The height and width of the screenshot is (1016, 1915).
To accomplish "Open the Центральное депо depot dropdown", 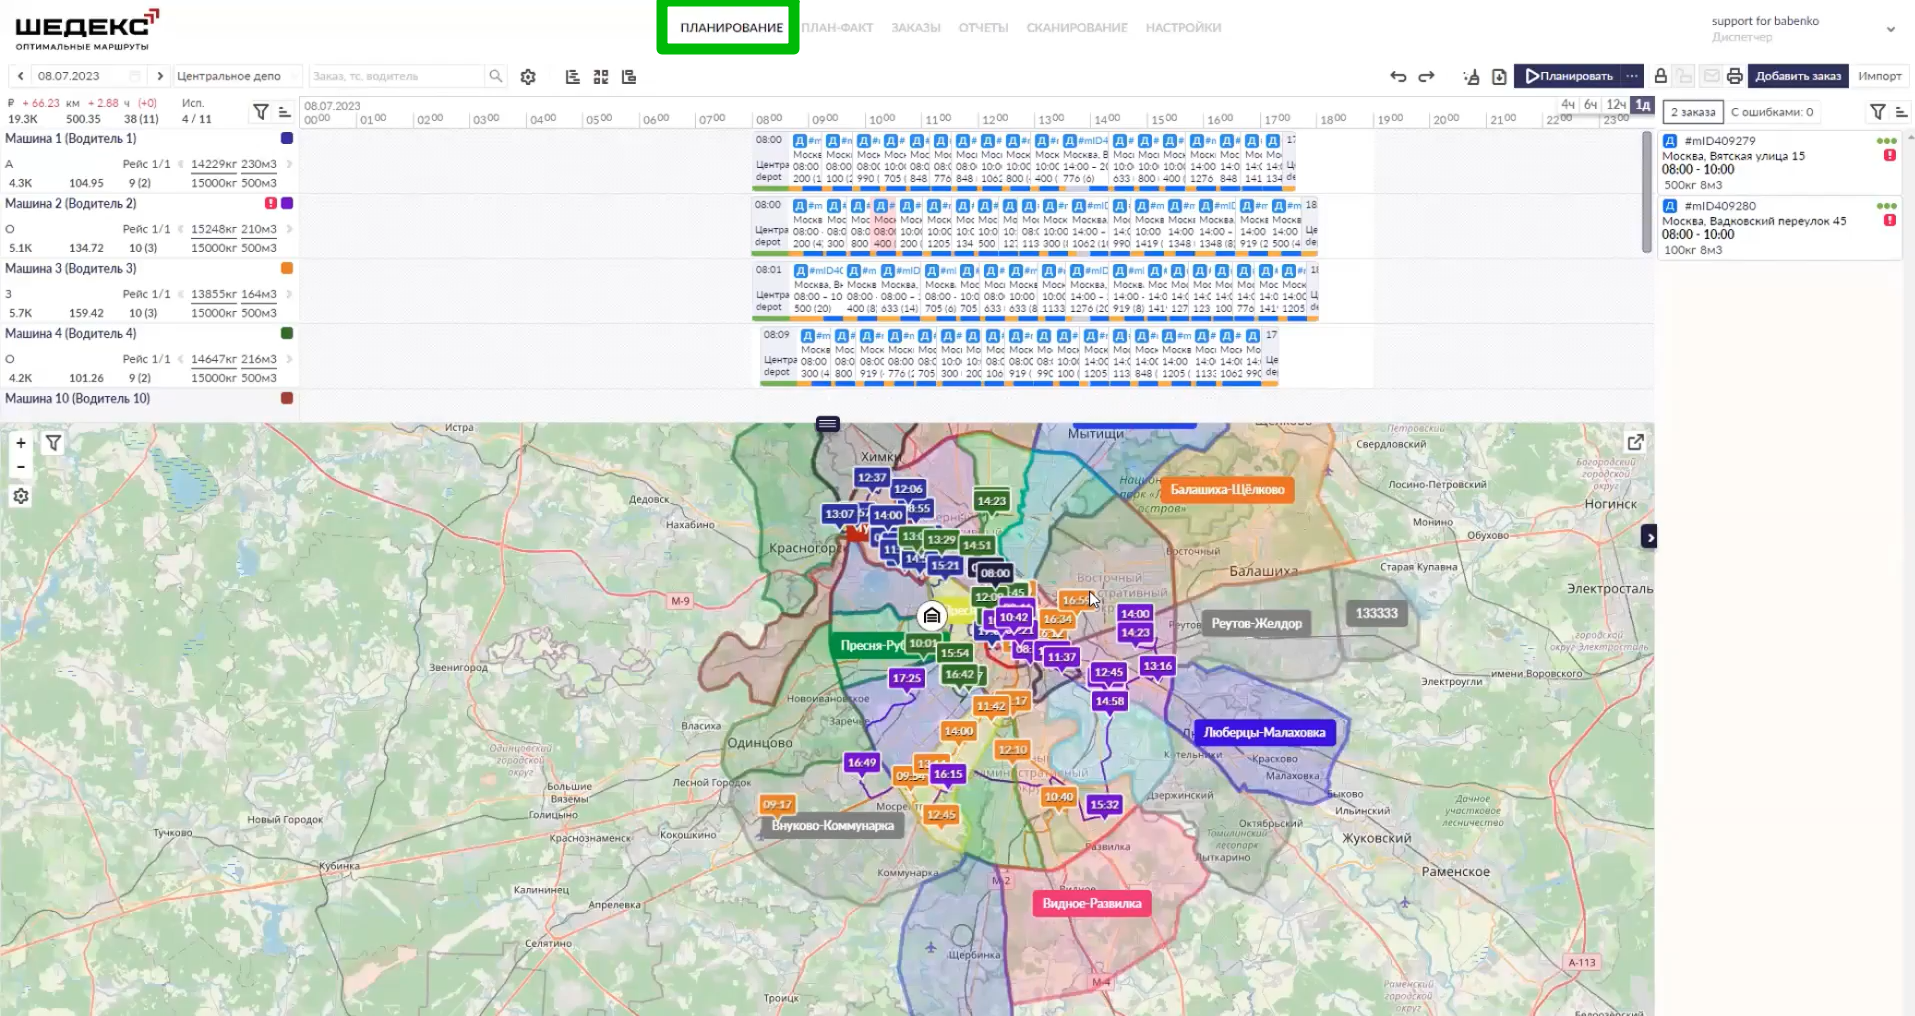I will [x=237, y=76].
